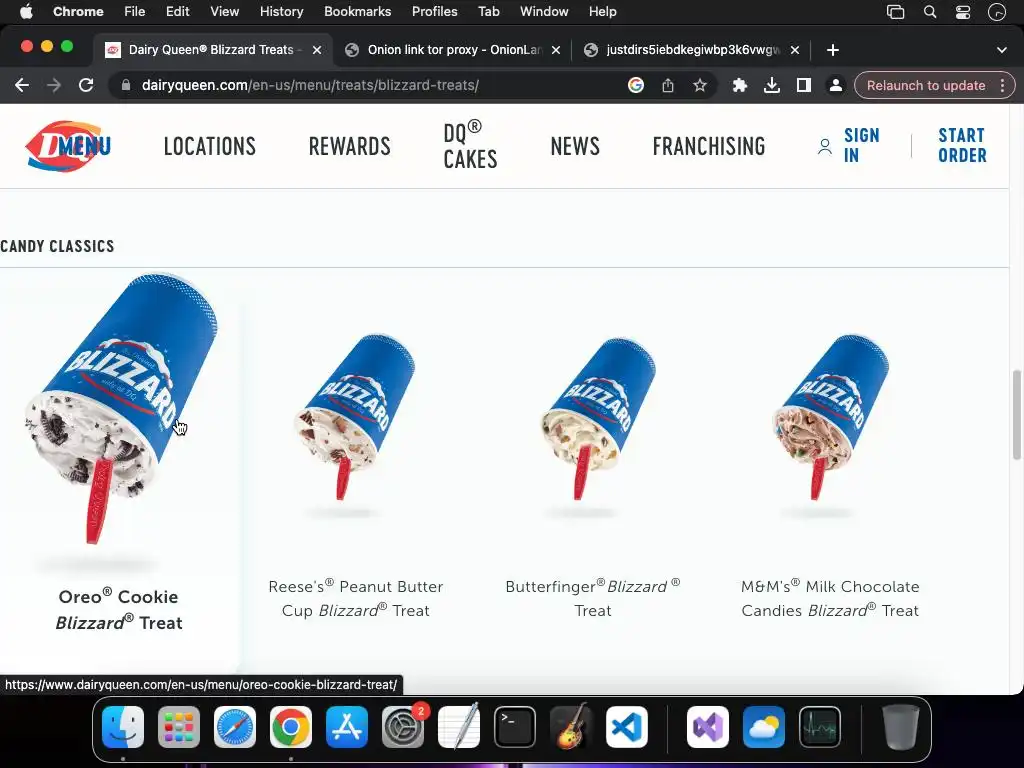Open the Profiles menu

[434, 12]
